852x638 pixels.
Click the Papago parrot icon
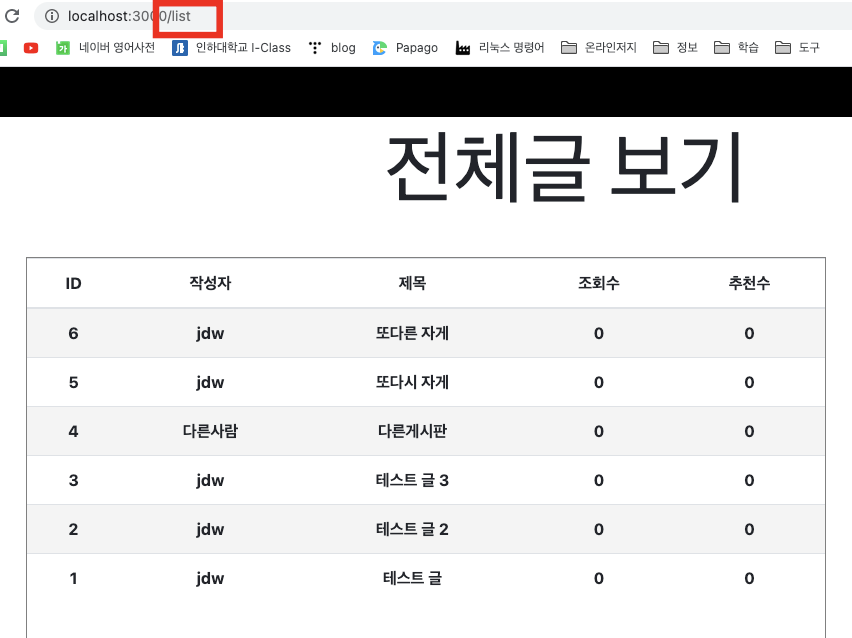click(x=380, y=48)
